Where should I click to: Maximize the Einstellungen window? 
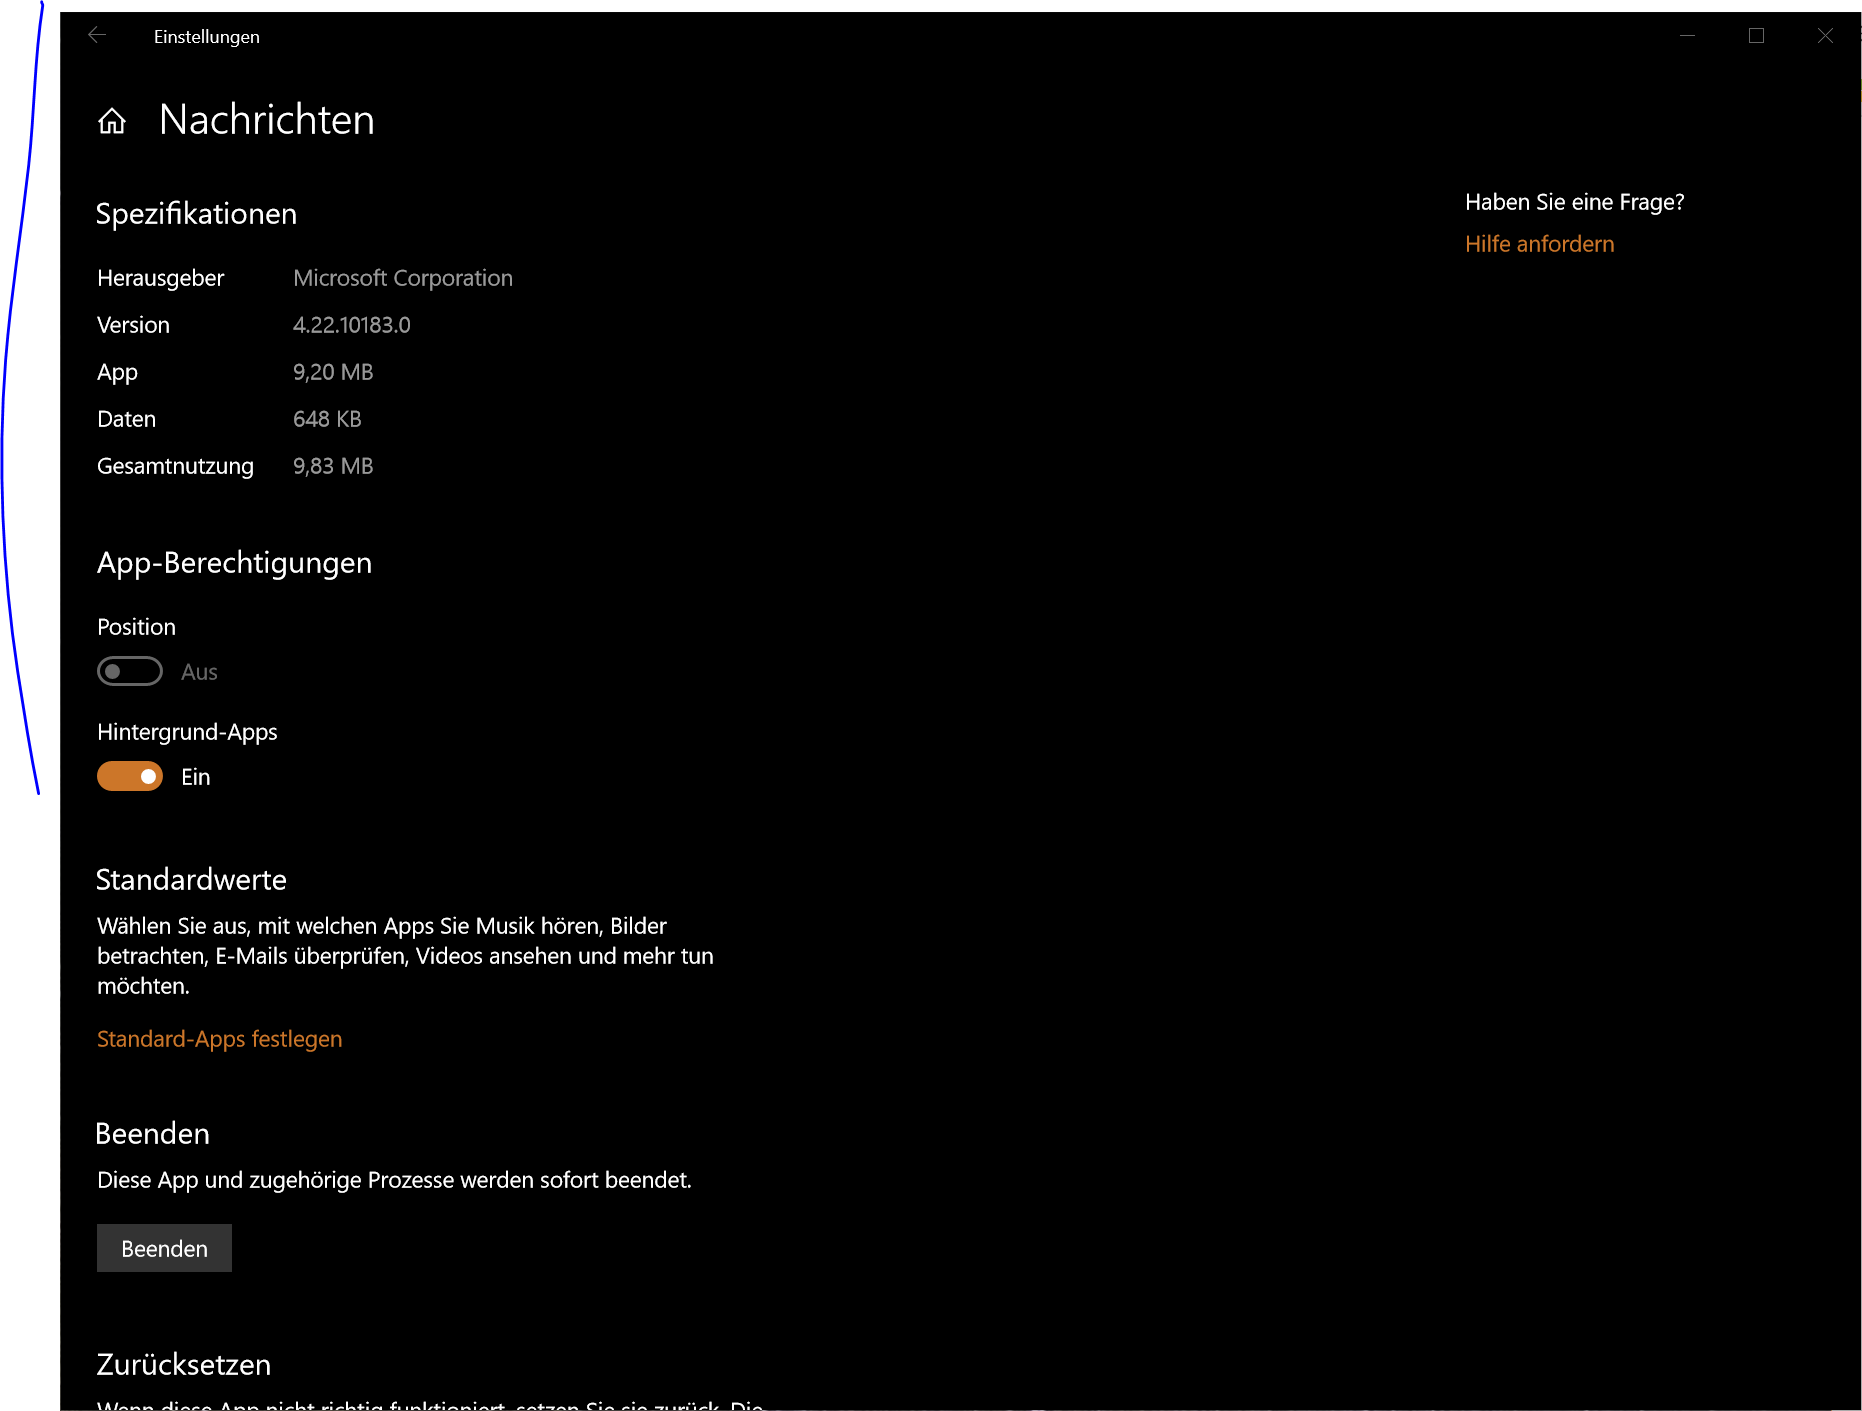[1756, 36]
